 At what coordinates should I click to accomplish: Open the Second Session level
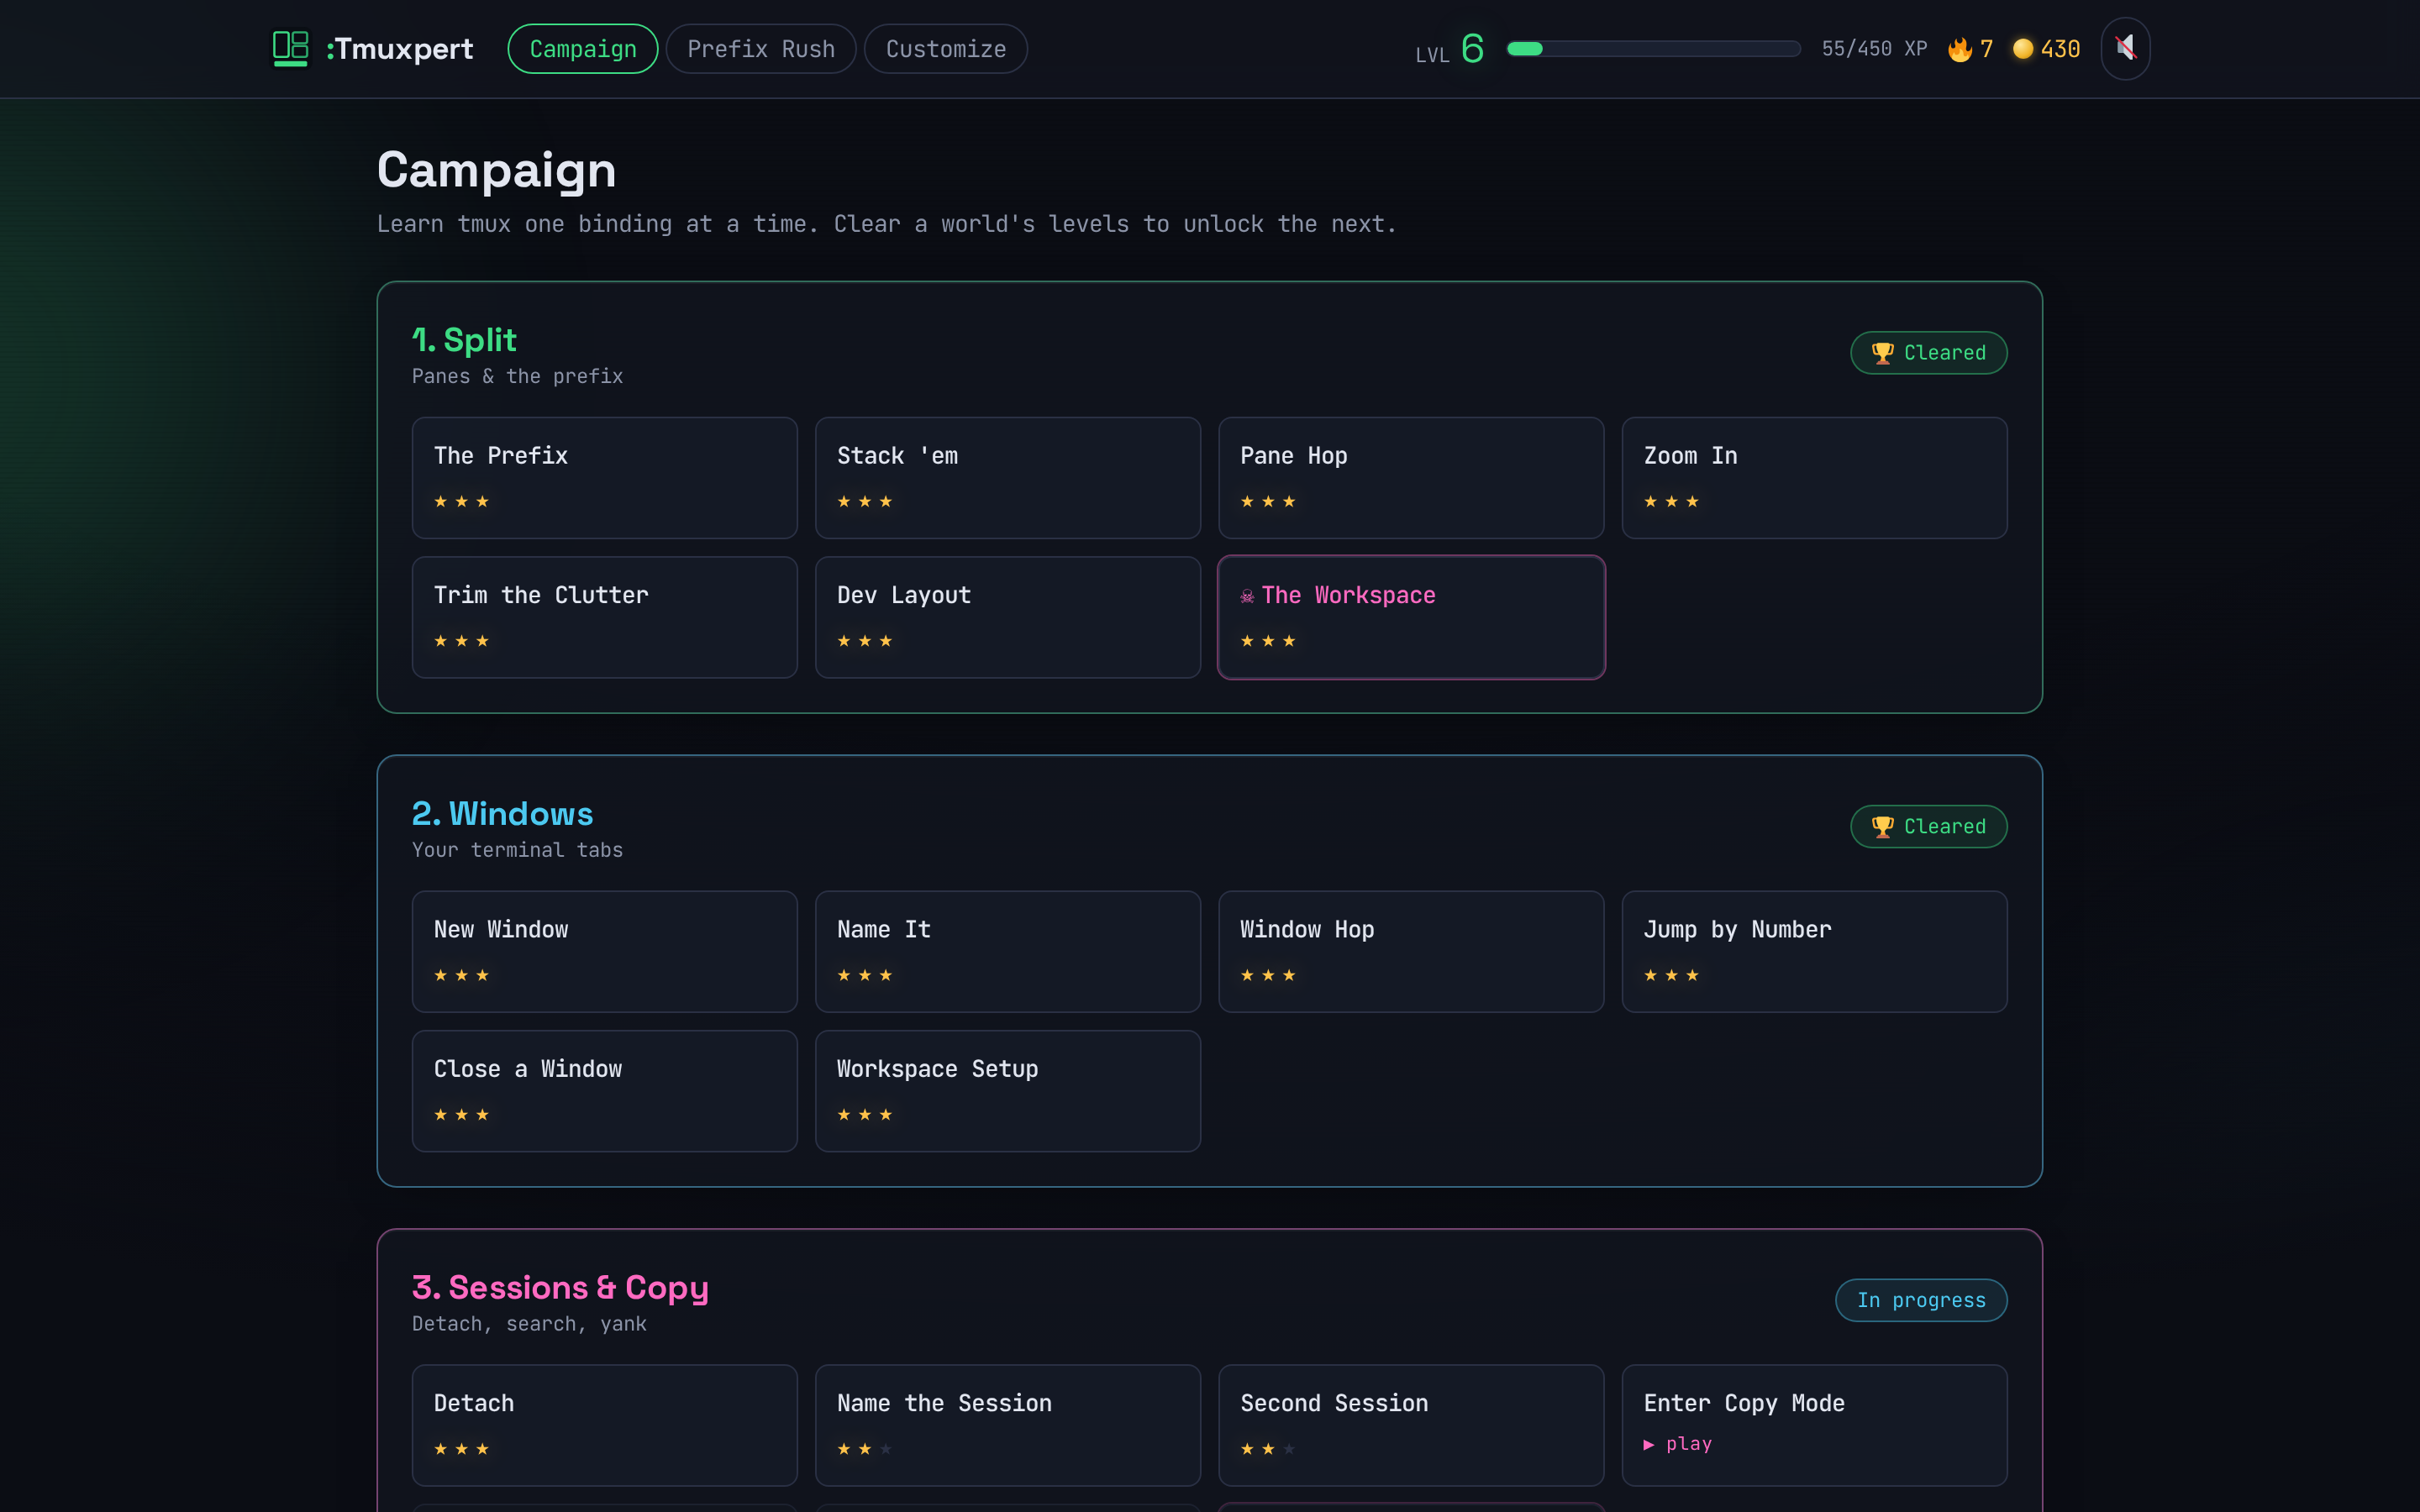(1411, 1425)
